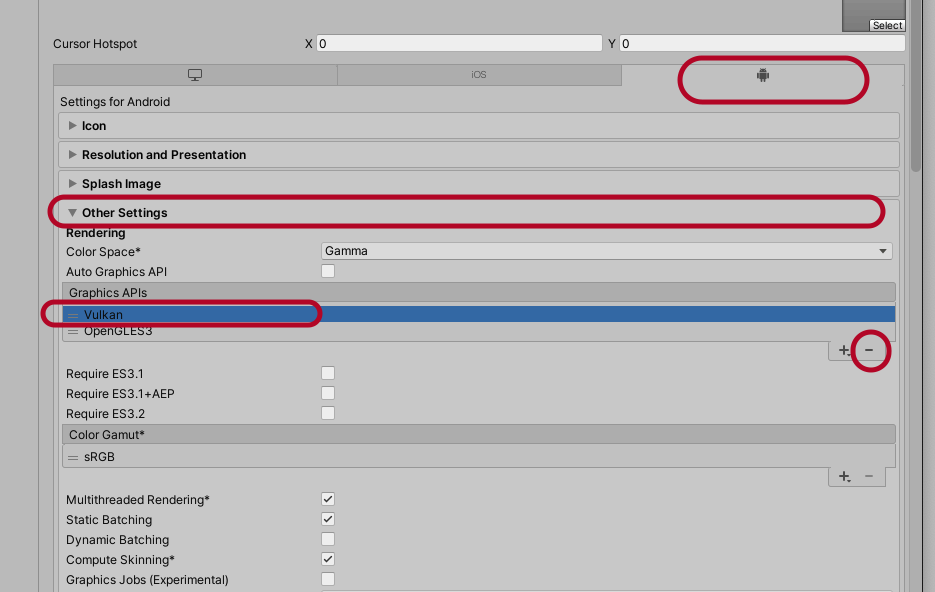Open the Color Space dropdown

coord(606,251)
